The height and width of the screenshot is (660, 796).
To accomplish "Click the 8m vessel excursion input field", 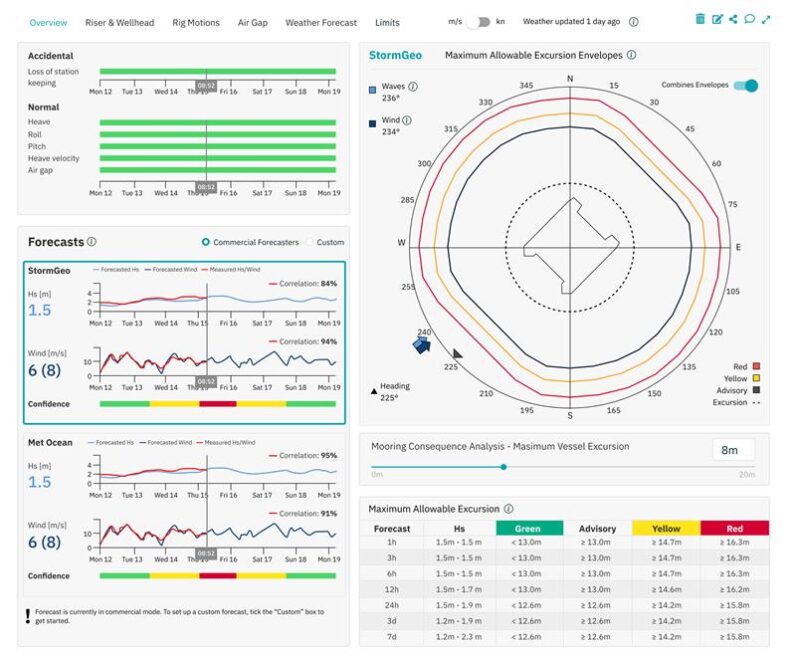I will coord(732,450).
